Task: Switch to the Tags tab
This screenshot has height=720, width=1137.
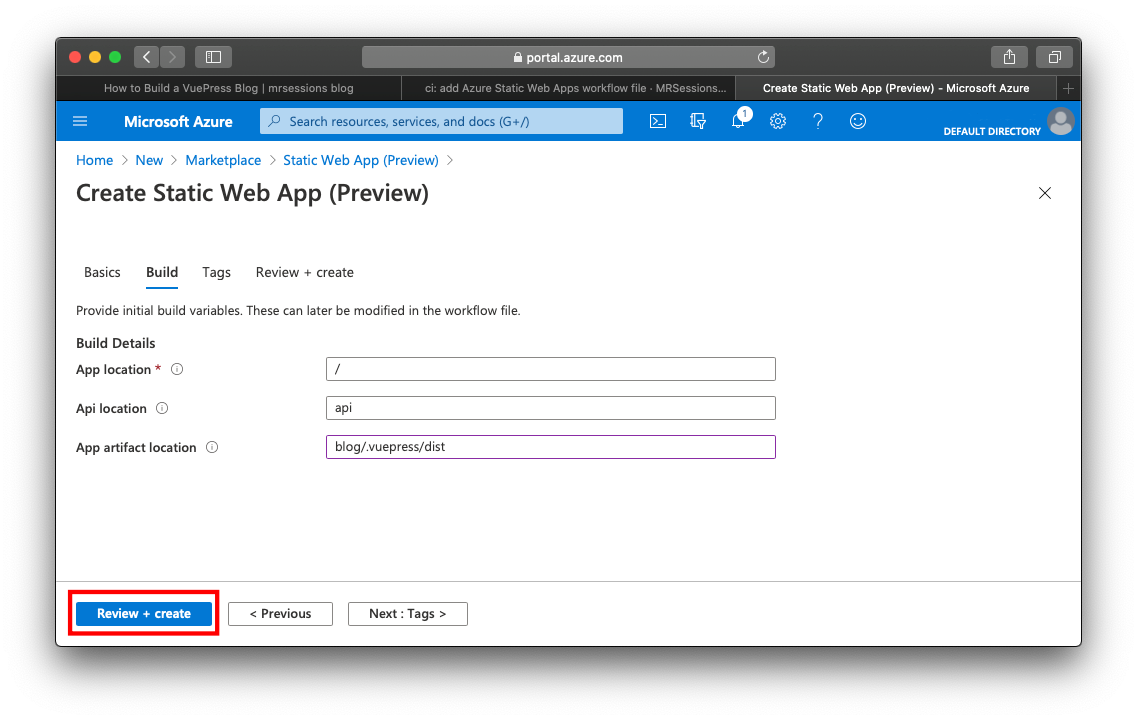Action: 216,273
